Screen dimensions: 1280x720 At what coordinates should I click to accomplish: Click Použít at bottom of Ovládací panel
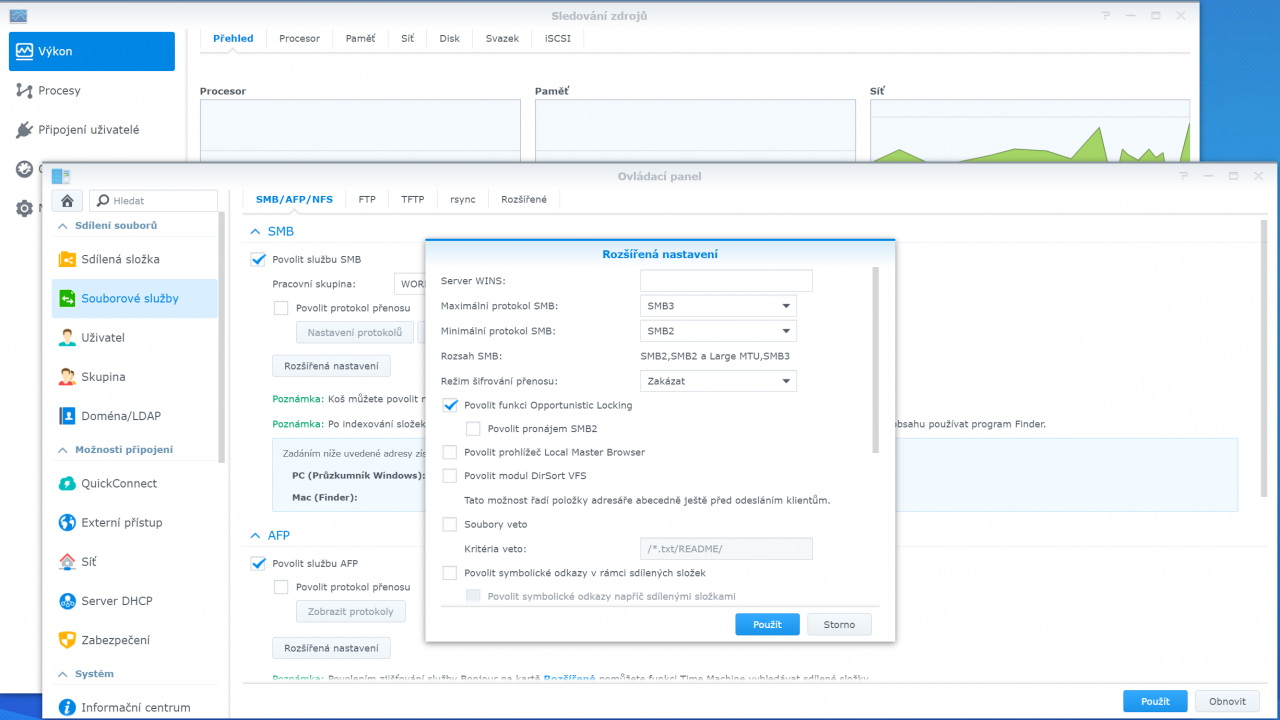click(x=1155, y=701)
